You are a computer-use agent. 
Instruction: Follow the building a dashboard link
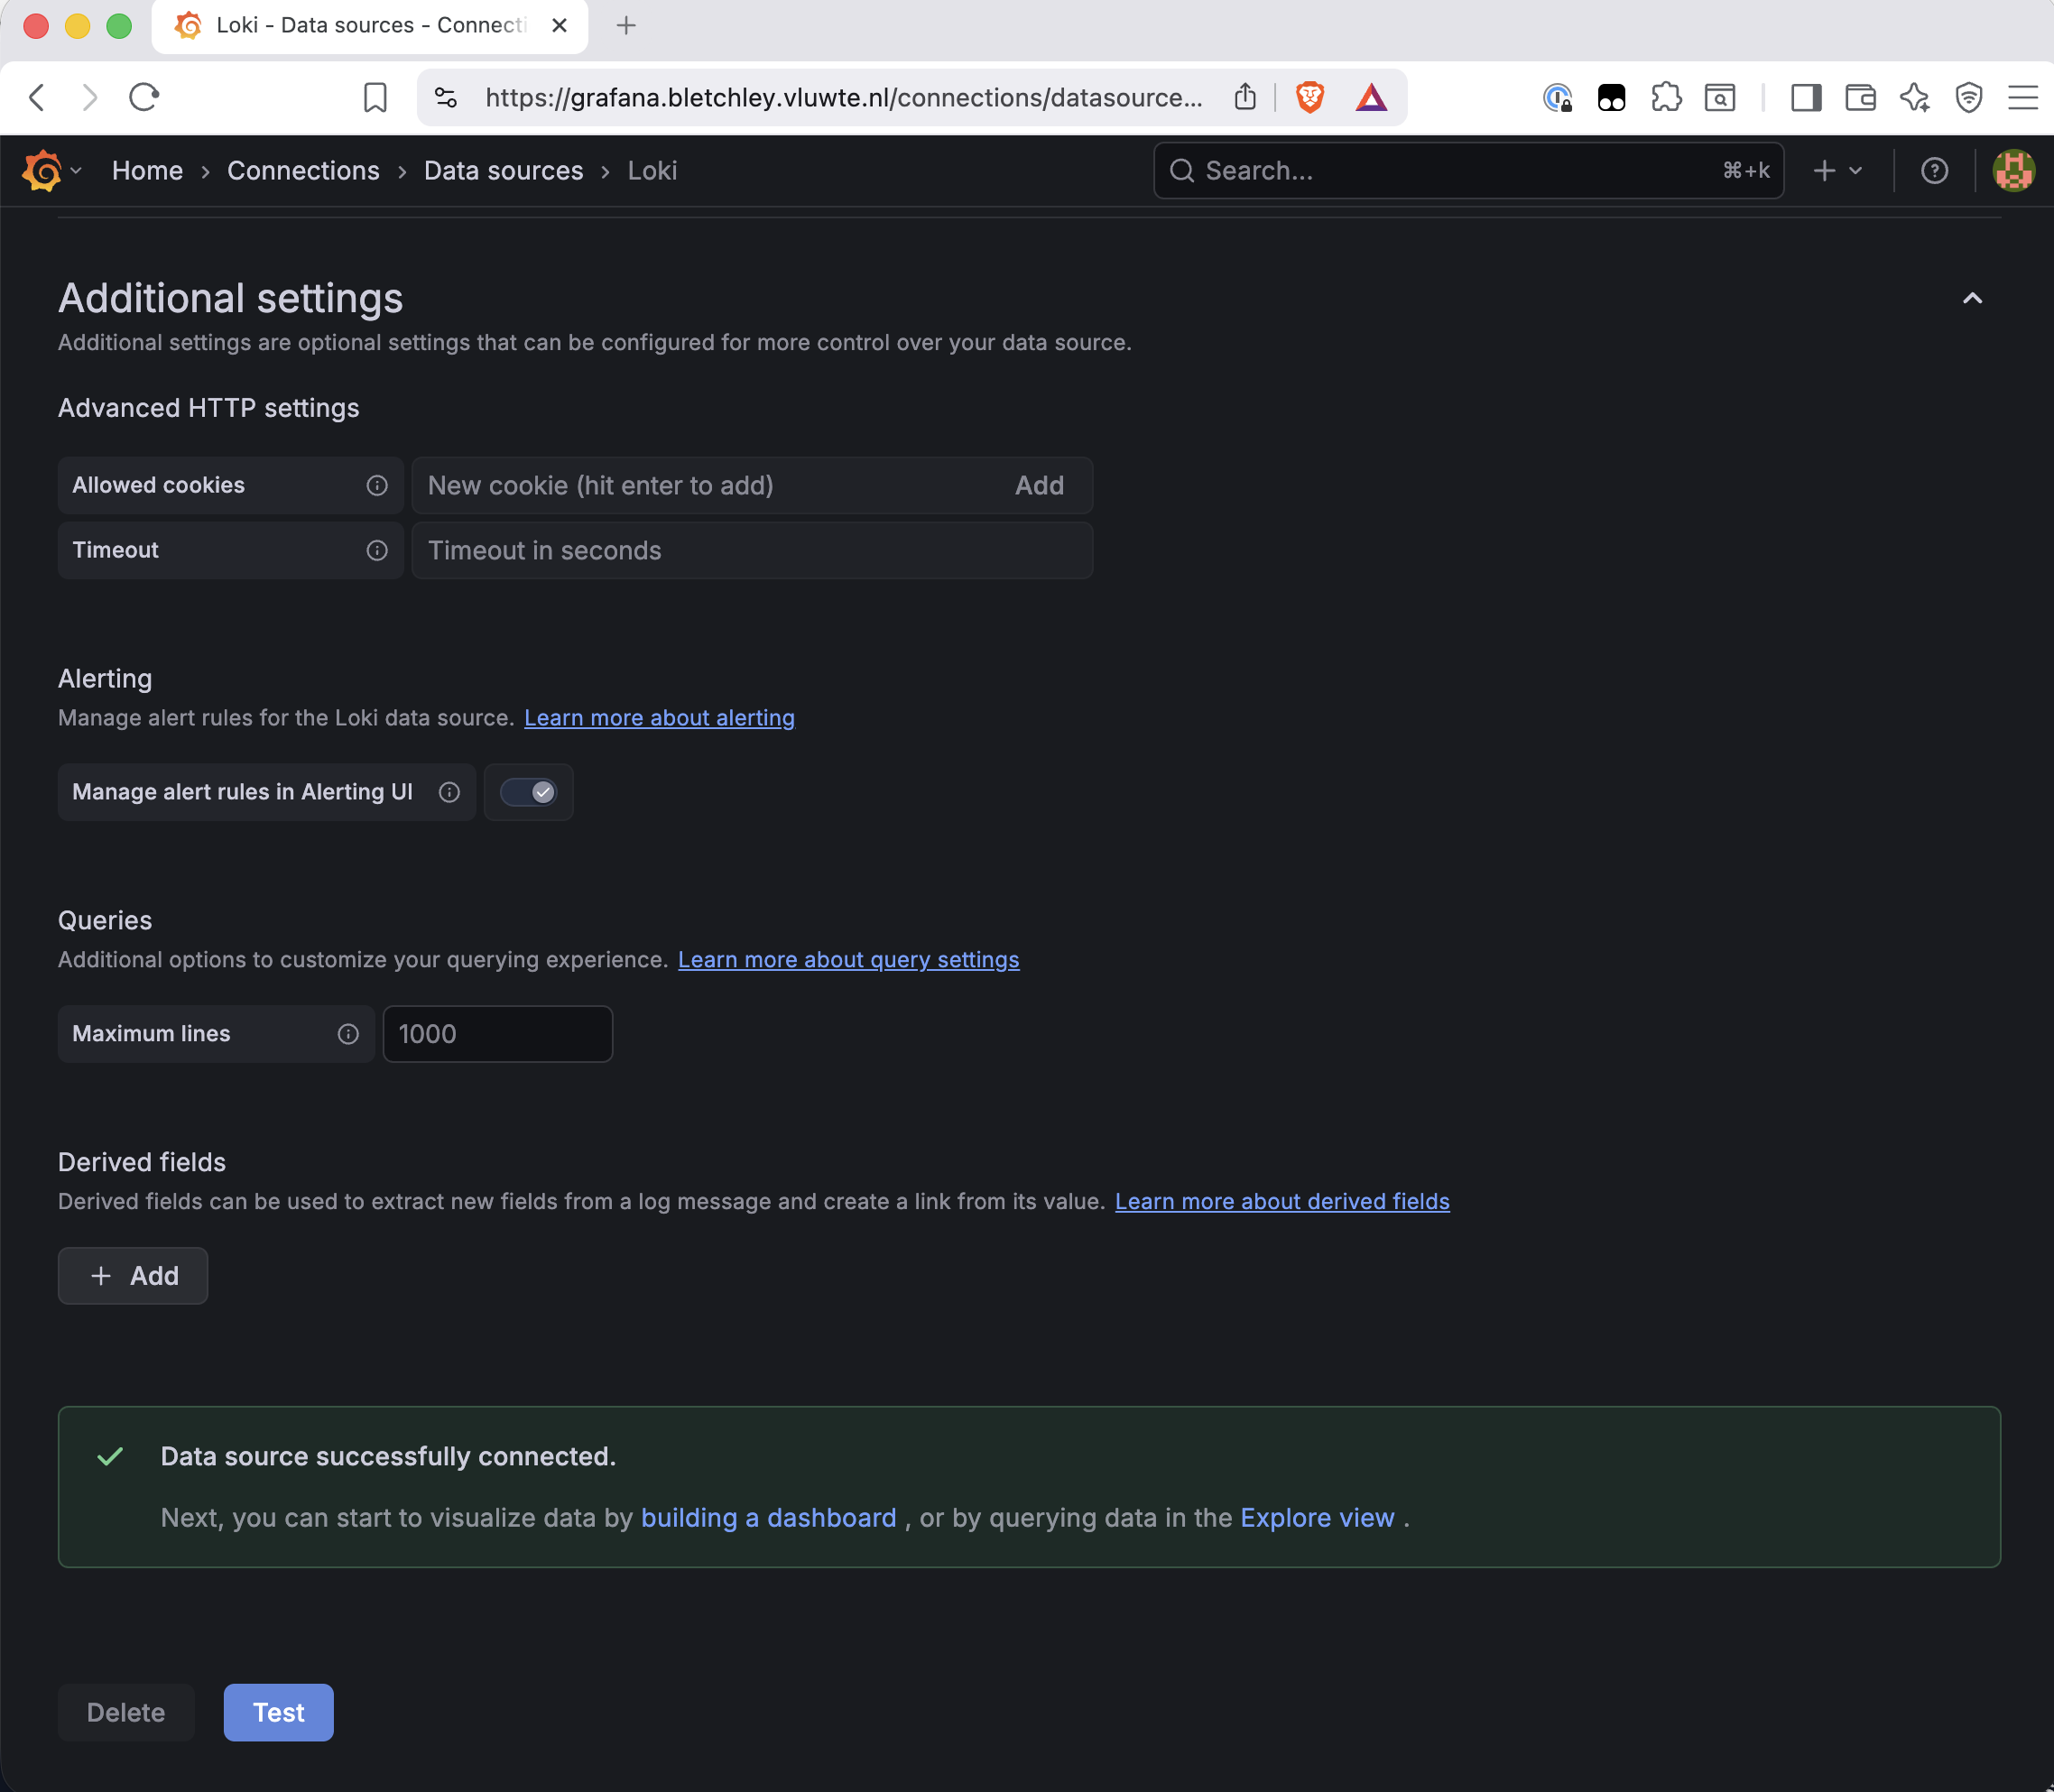[x=768, y=1518]
